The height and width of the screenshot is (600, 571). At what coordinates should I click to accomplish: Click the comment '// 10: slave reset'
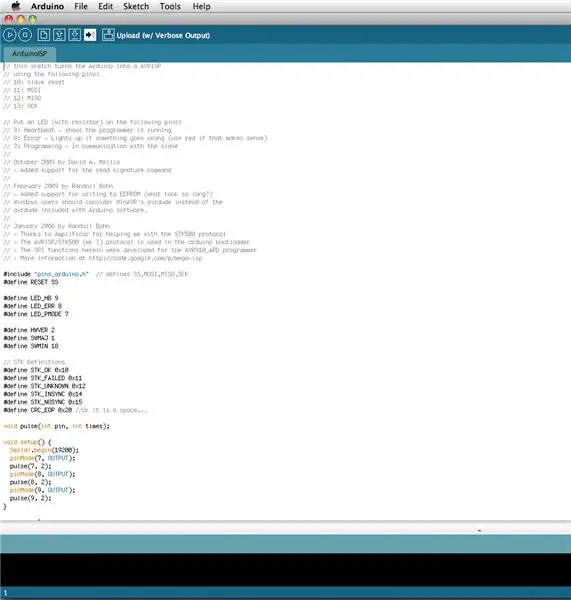(x=34, y=82)
